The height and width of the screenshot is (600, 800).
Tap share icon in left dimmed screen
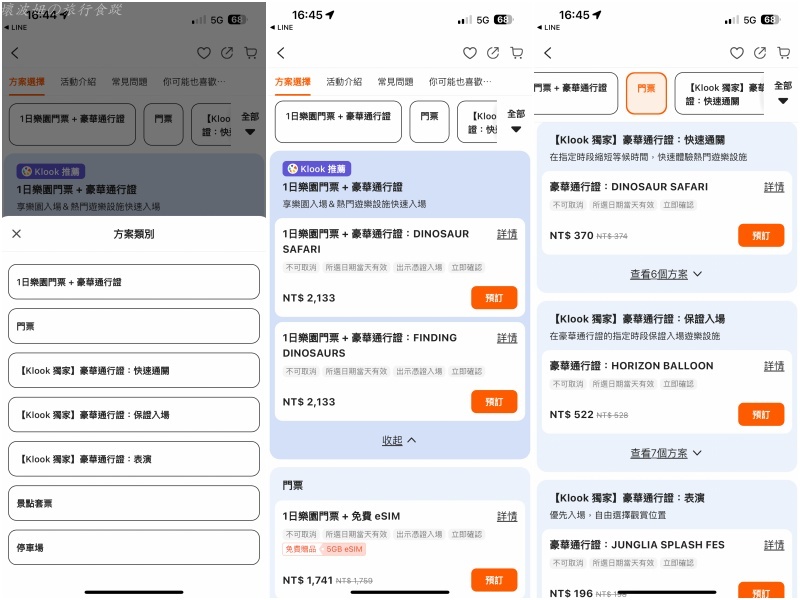[227, 53]
